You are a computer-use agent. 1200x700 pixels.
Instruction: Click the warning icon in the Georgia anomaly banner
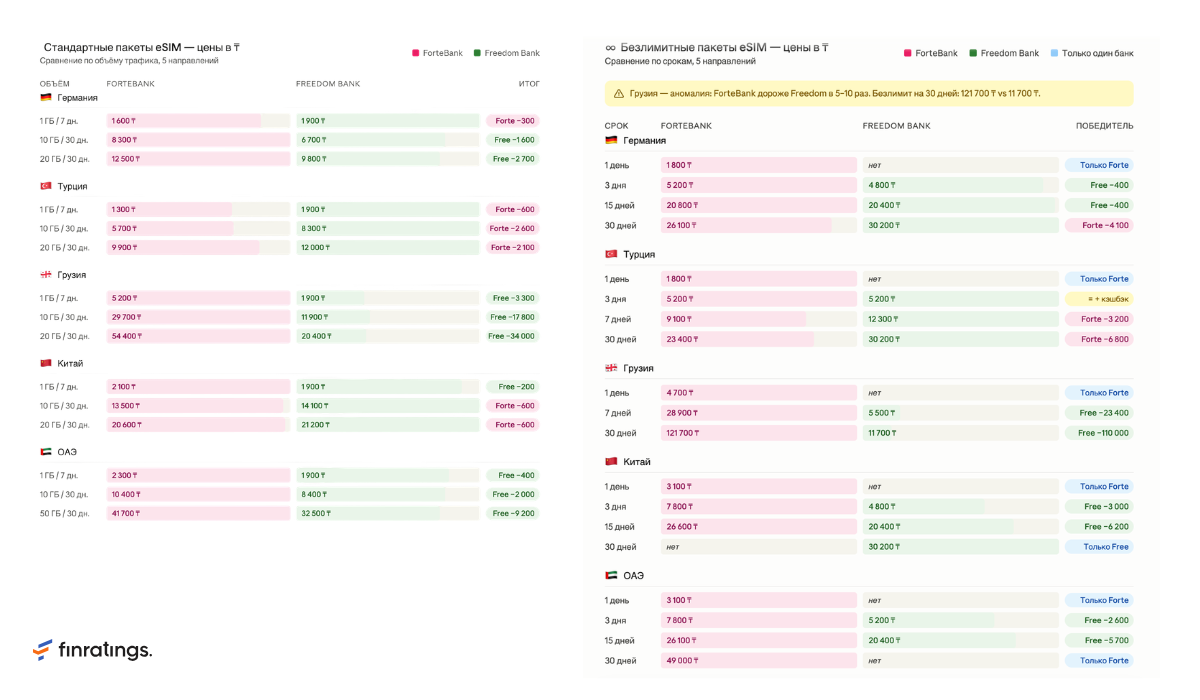620,93
